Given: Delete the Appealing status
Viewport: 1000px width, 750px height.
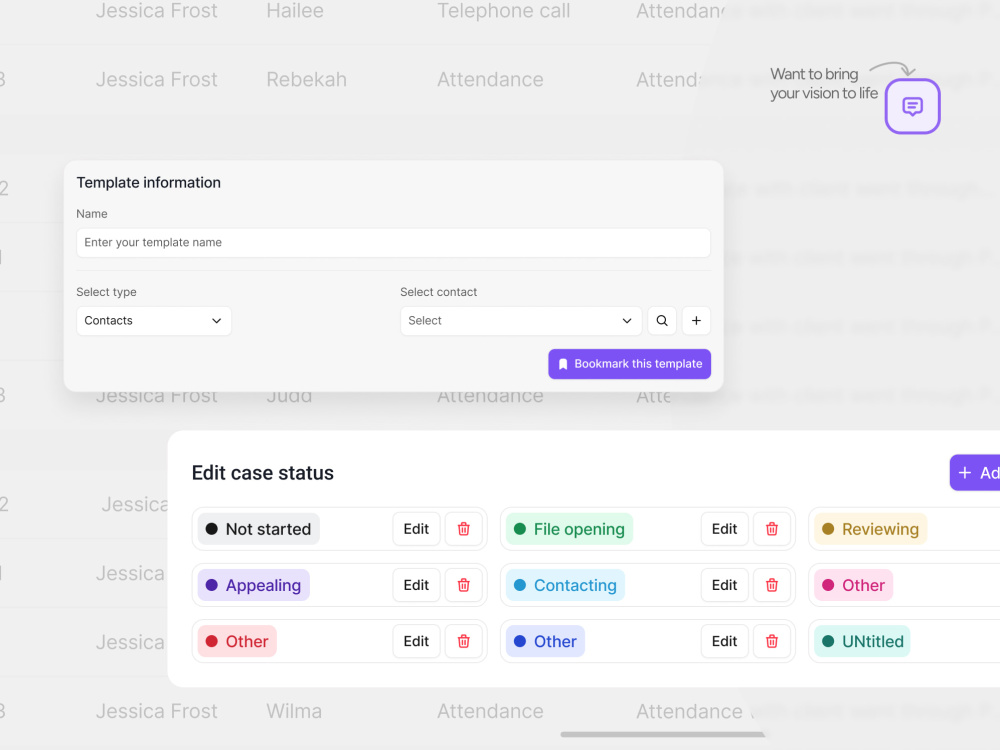Looking at the screenshot, I should click(464, 585).
